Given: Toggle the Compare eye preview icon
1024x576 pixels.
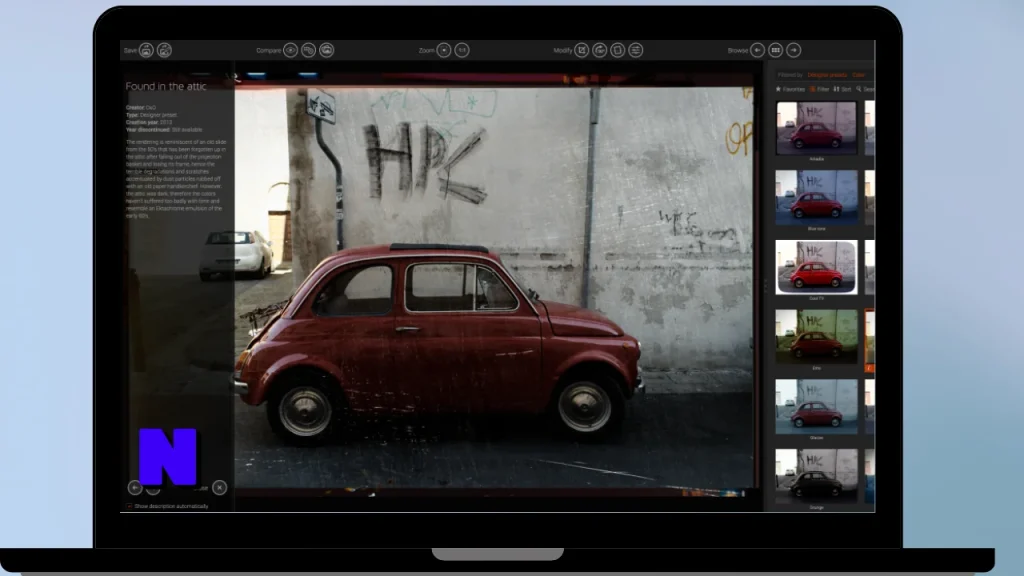Looking at the screenshot, I should 291,50.
